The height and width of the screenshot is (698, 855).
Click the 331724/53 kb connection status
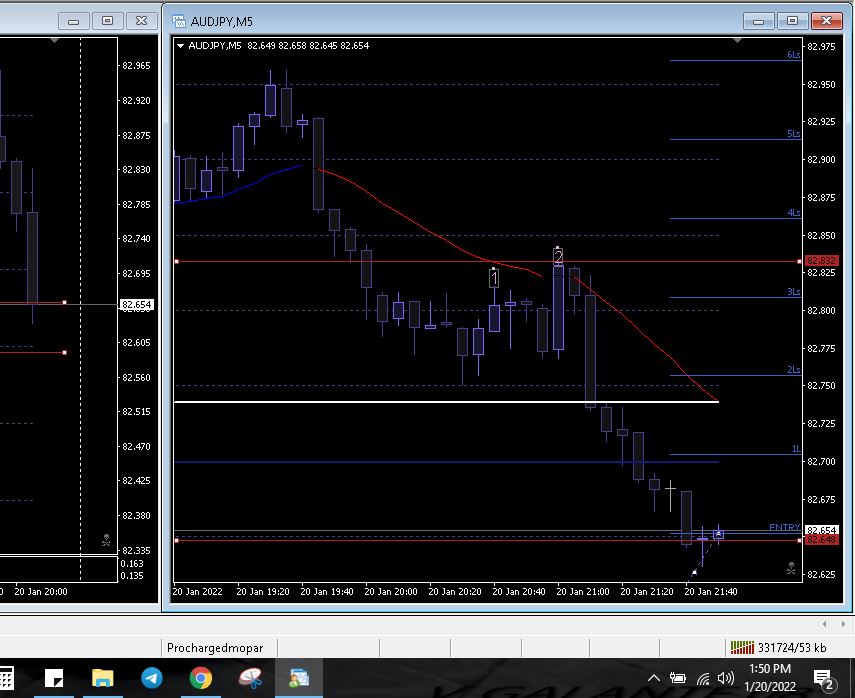pos(779,647)
